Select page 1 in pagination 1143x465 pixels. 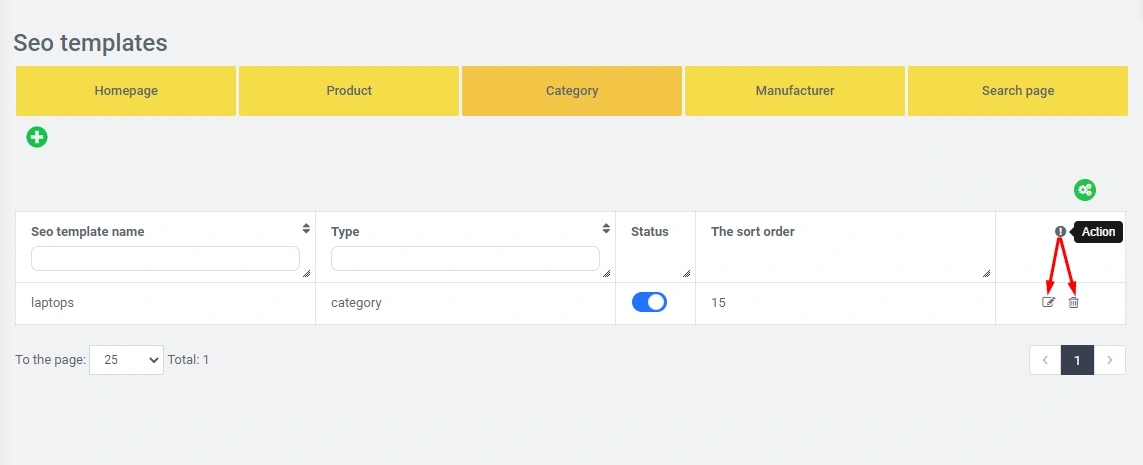coord(1077,360)
